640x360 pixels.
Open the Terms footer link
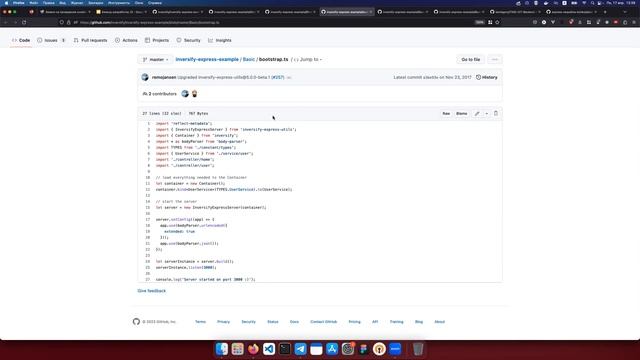pos(200,322)
